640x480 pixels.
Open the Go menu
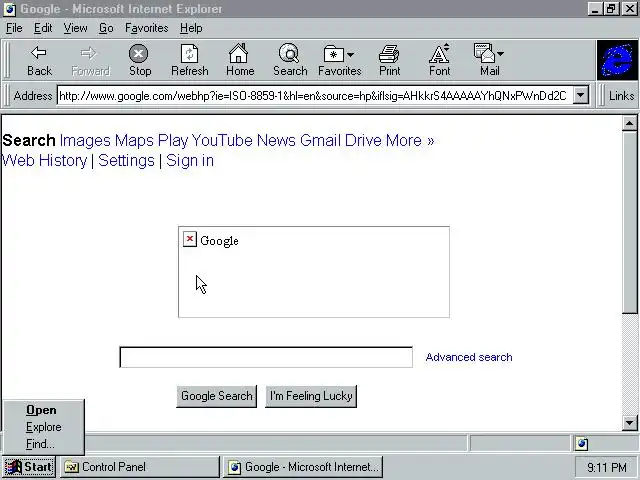106,28
